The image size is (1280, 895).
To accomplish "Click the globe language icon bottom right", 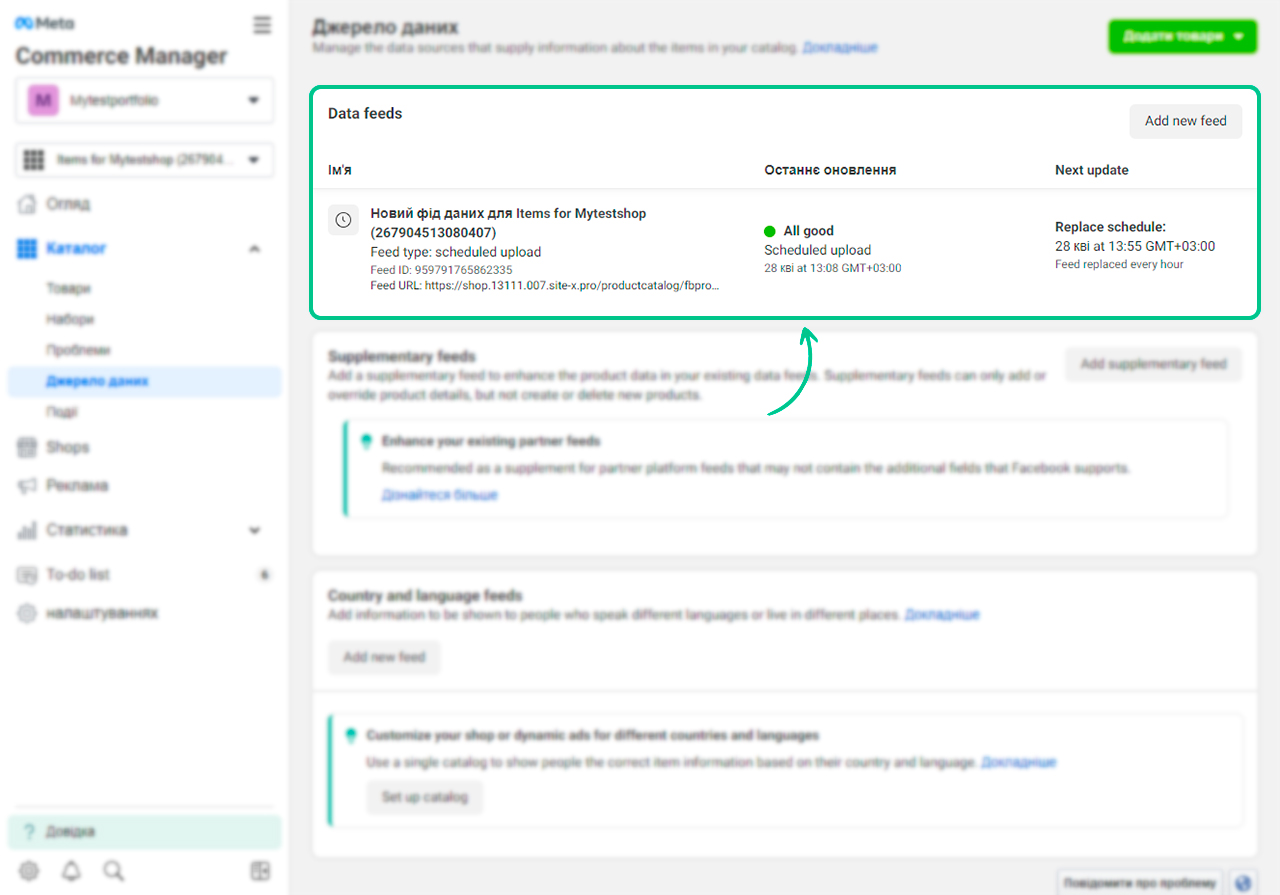I will coord(1243,883).
